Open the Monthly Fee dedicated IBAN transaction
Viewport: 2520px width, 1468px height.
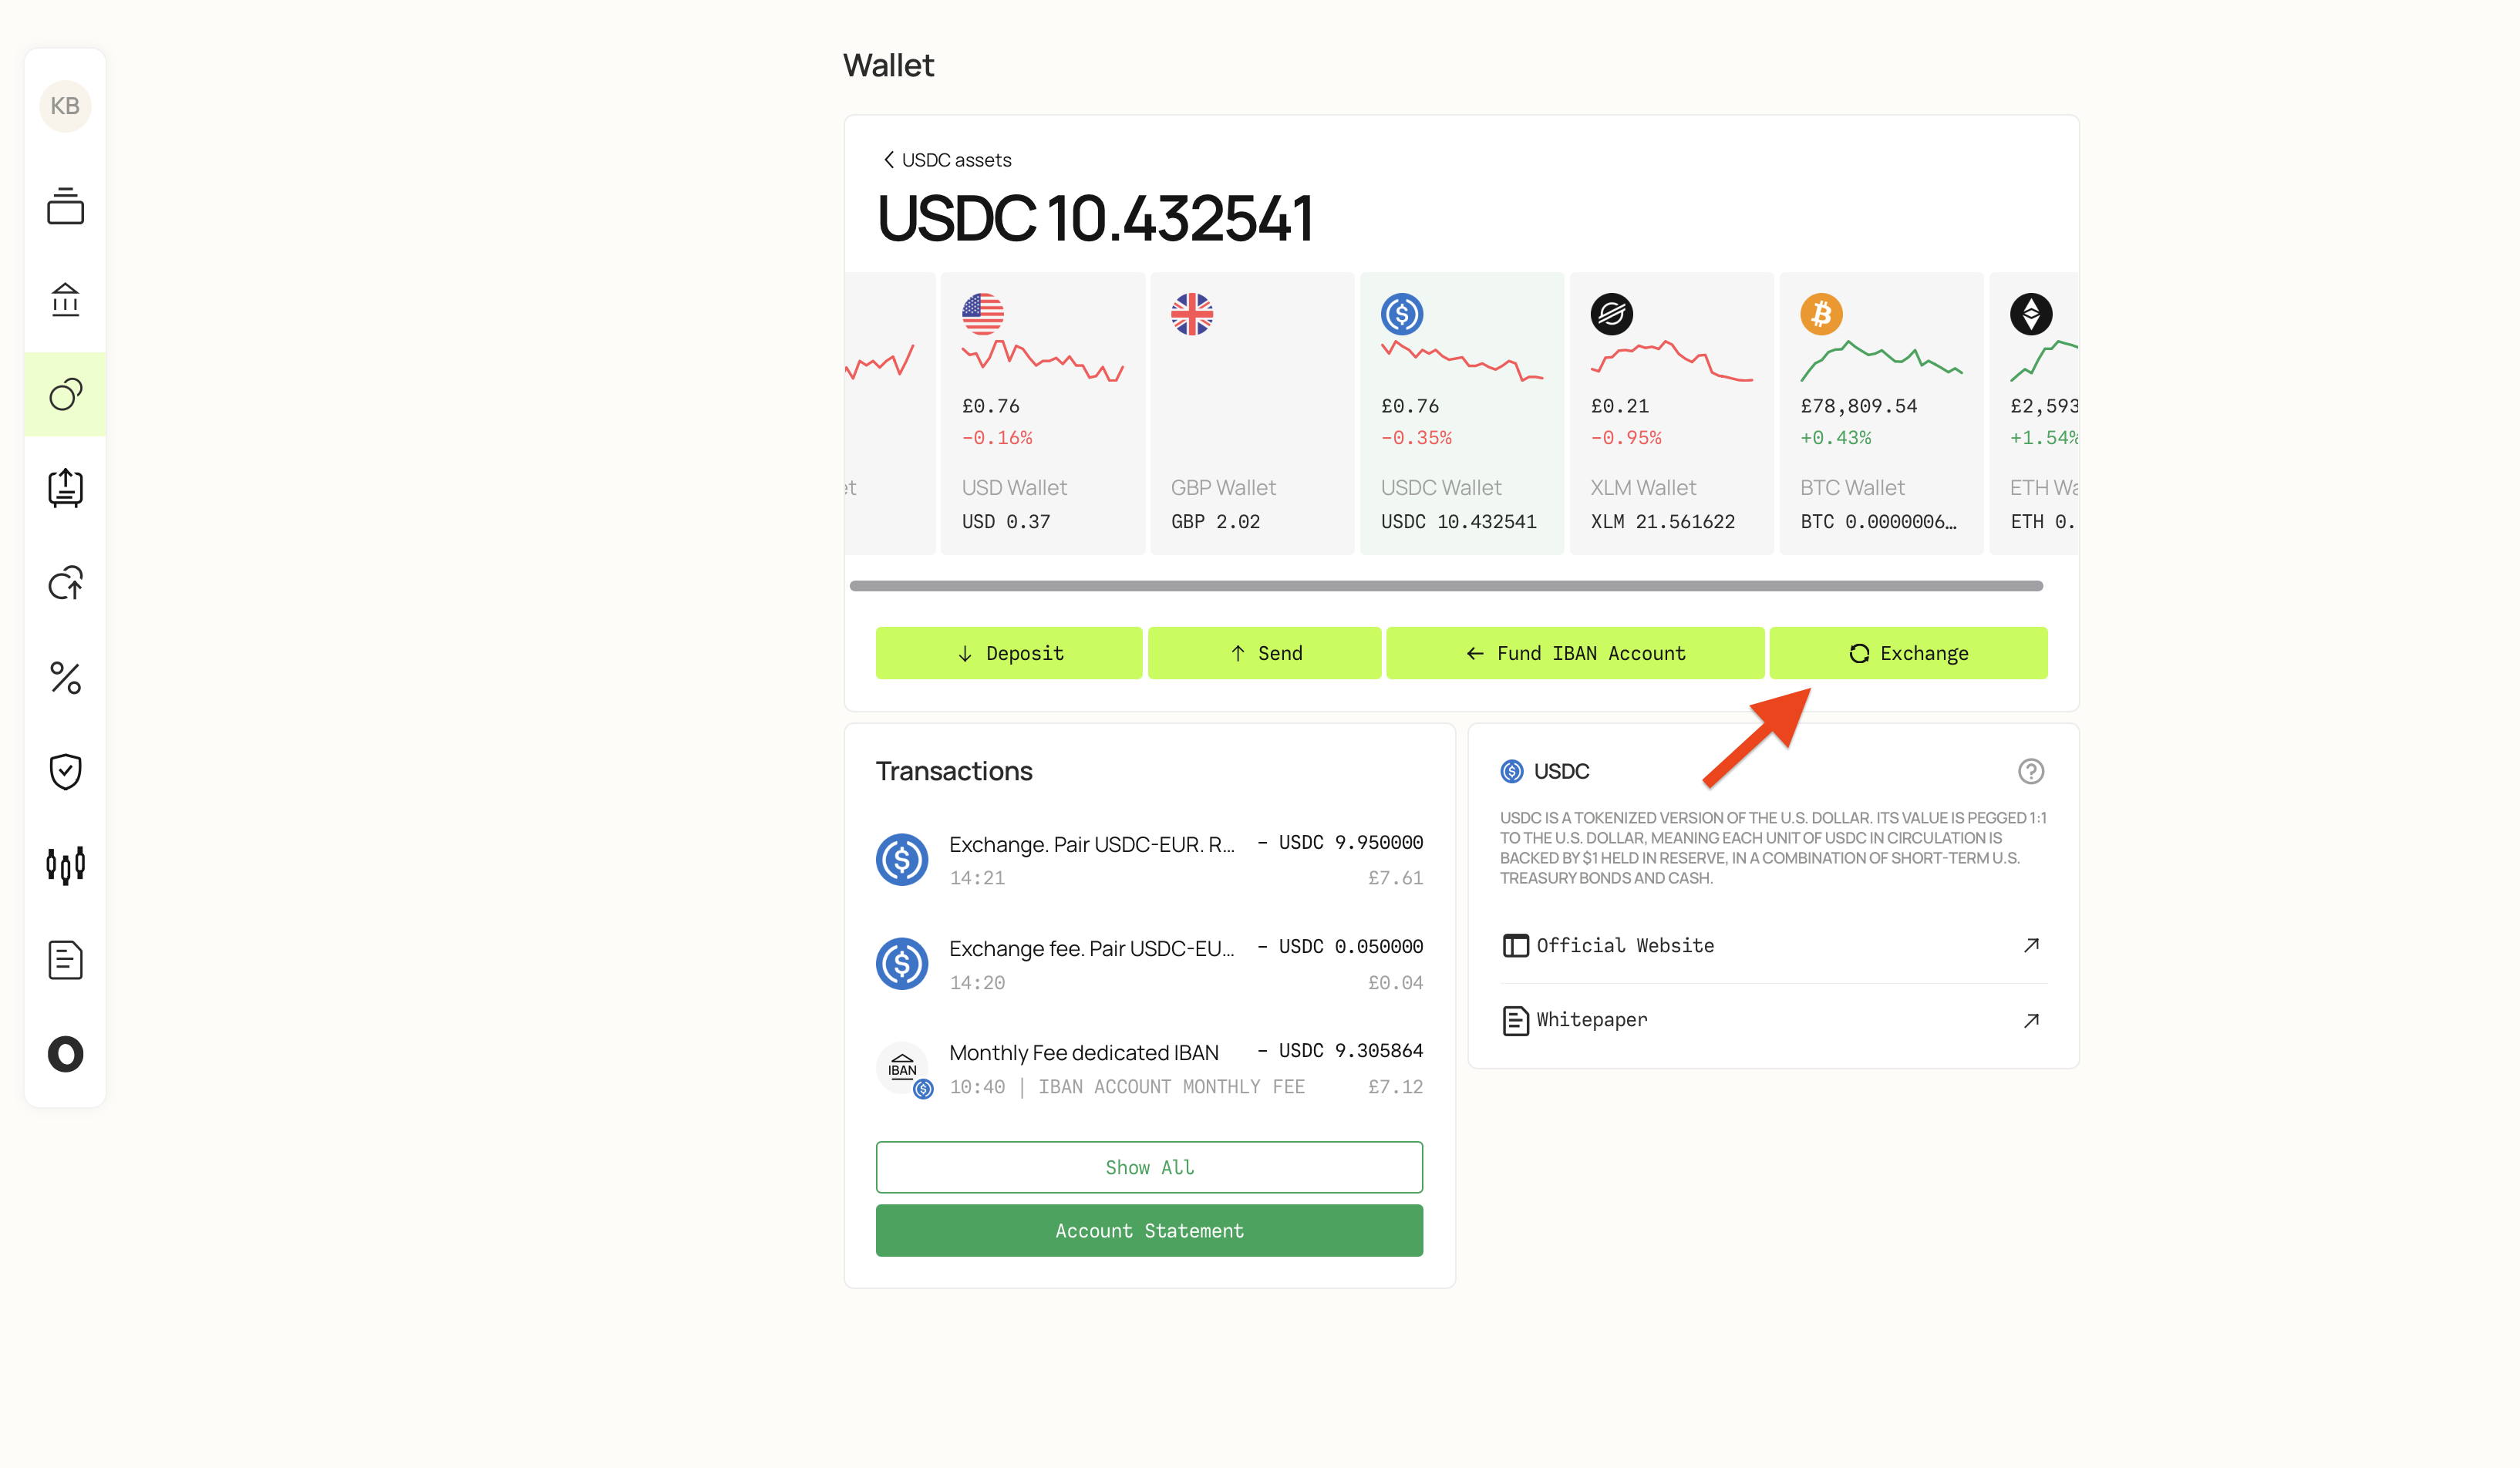(1149, 1068)
